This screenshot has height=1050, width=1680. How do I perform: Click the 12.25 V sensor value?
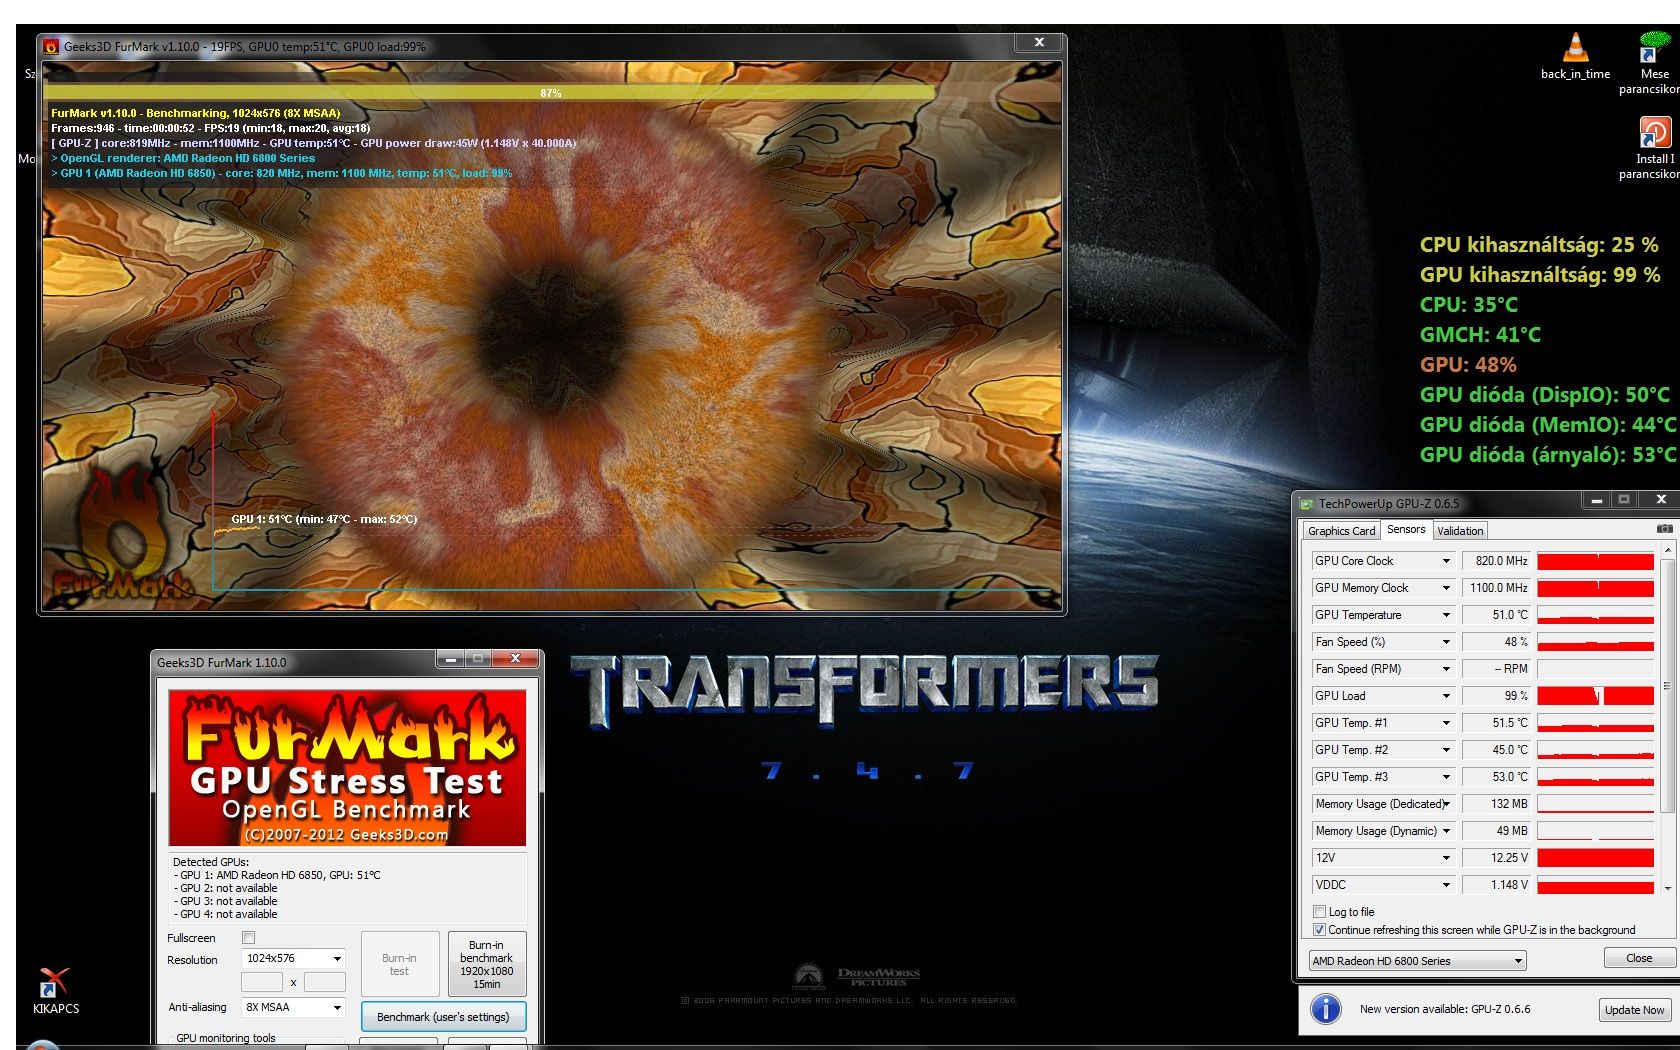[x=1497, y=858]
